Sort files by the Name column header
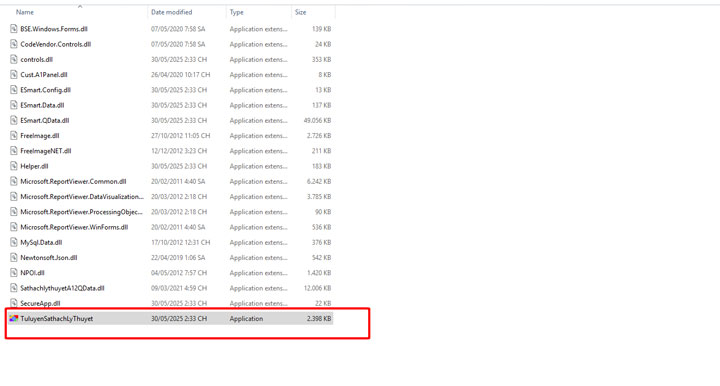This screenshot has height=386, width=720. tap(25, 12)
